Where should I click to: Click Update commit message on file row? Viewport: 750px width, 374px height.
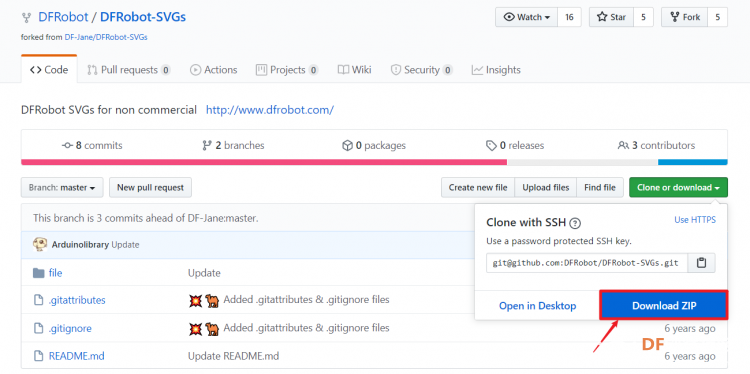click(x=204, y=273)
